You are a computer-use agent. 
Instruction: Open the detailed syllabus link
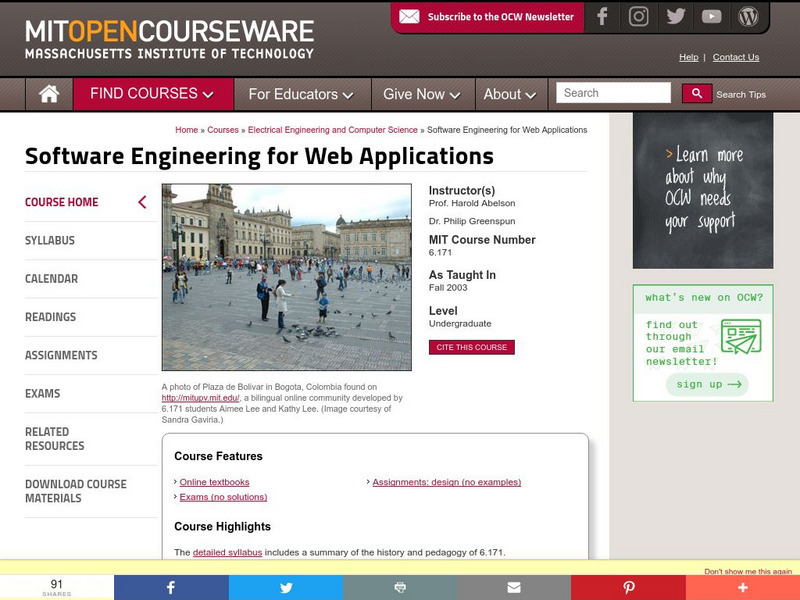point(228,553)
